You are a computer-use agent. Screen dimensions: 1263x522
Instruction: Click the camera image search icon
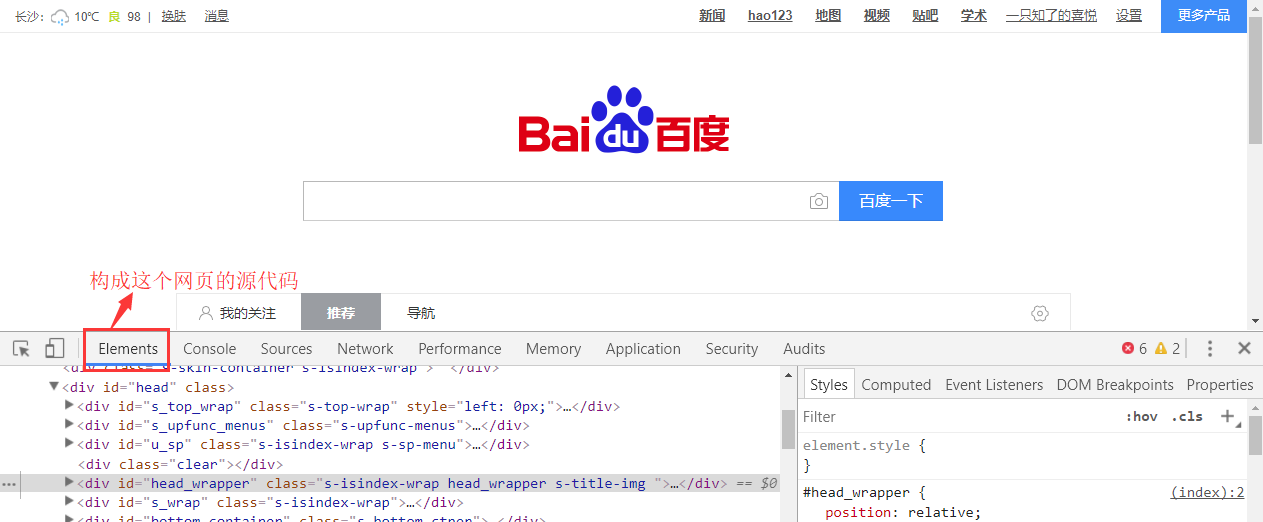tap(818, 201)
